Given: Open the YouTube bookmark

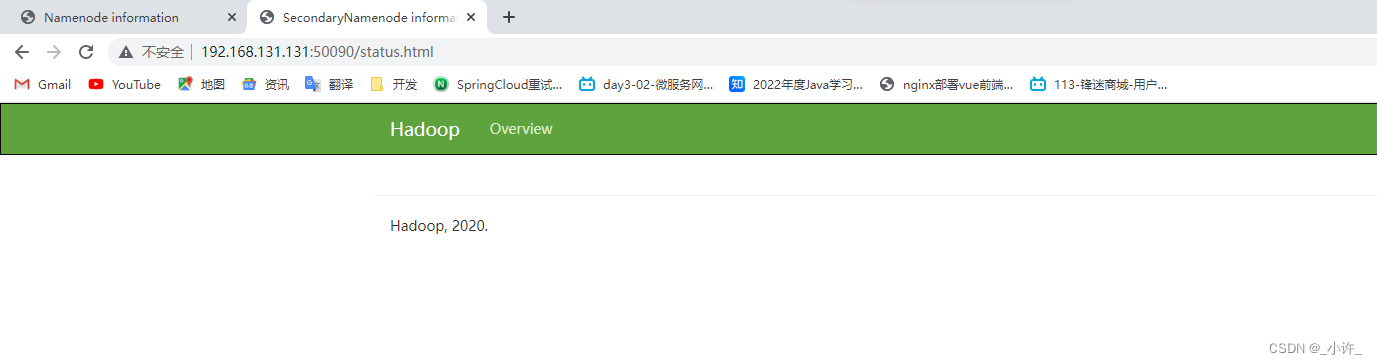Looking at the screenshot, I should (x=125, y=85).
